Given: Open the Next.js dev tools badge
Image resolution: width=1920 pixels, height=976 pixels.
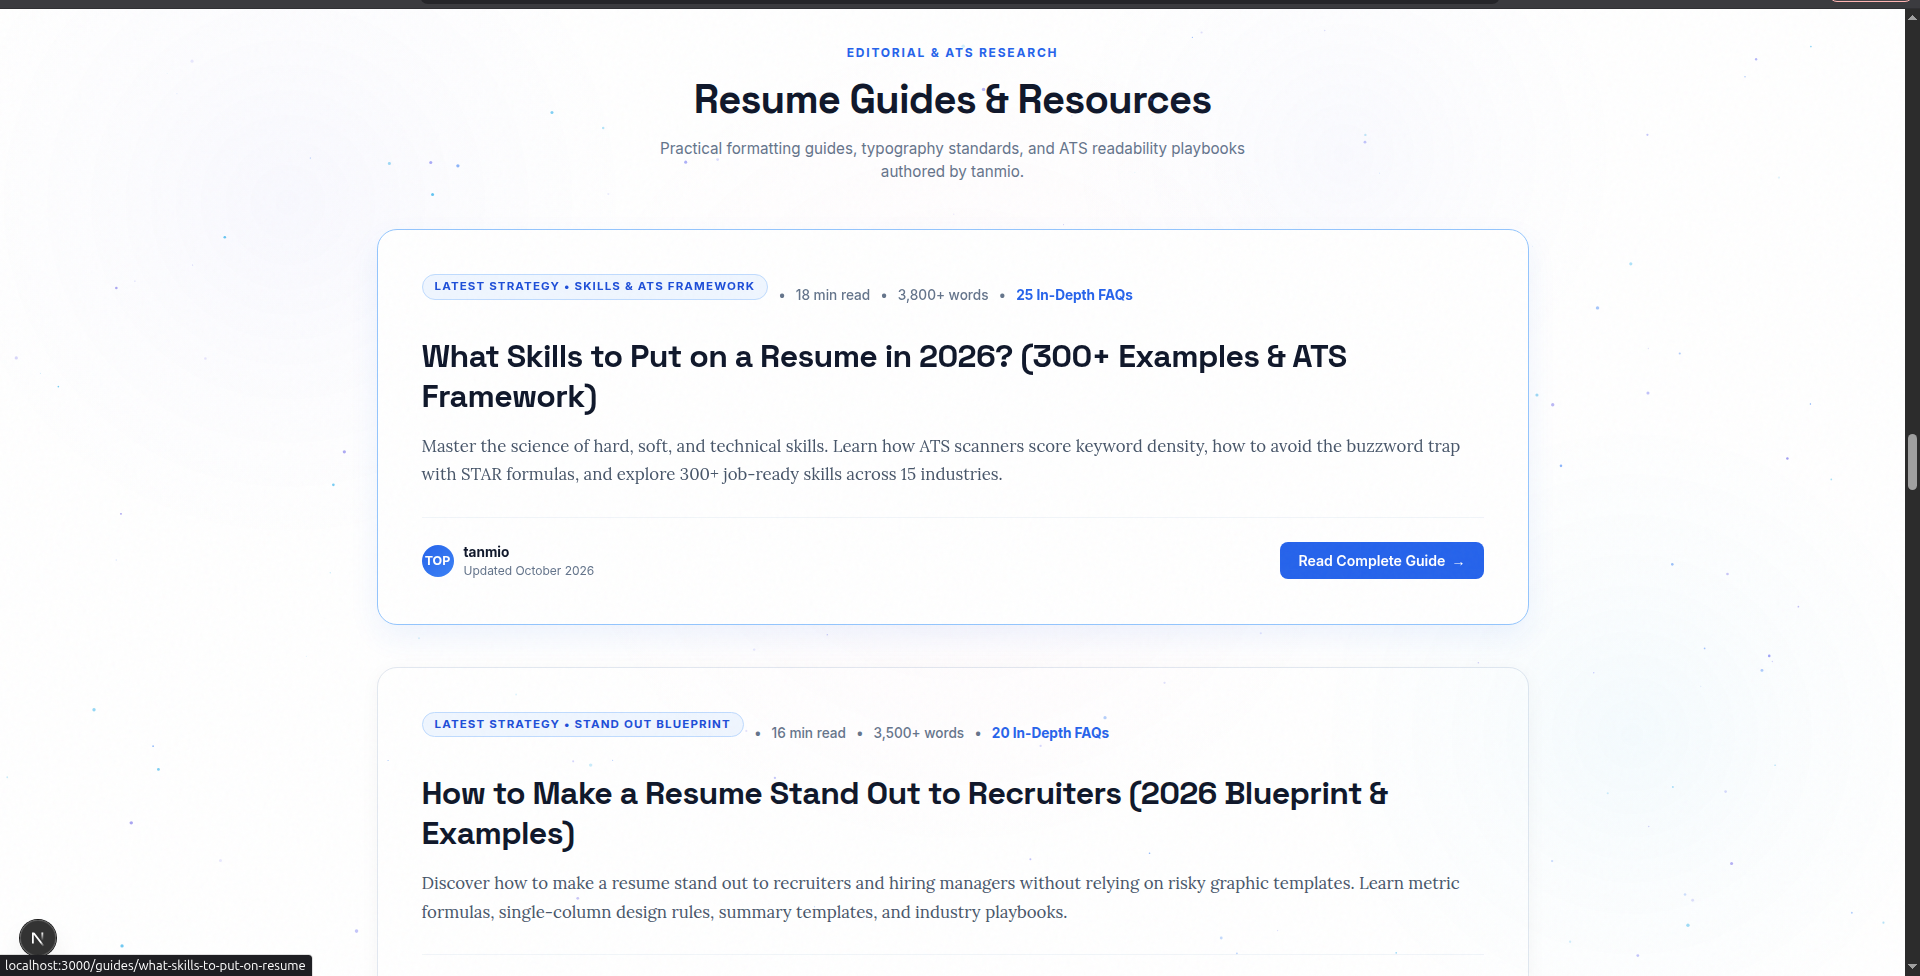Looking at the screenshot, I should [38, 938].
